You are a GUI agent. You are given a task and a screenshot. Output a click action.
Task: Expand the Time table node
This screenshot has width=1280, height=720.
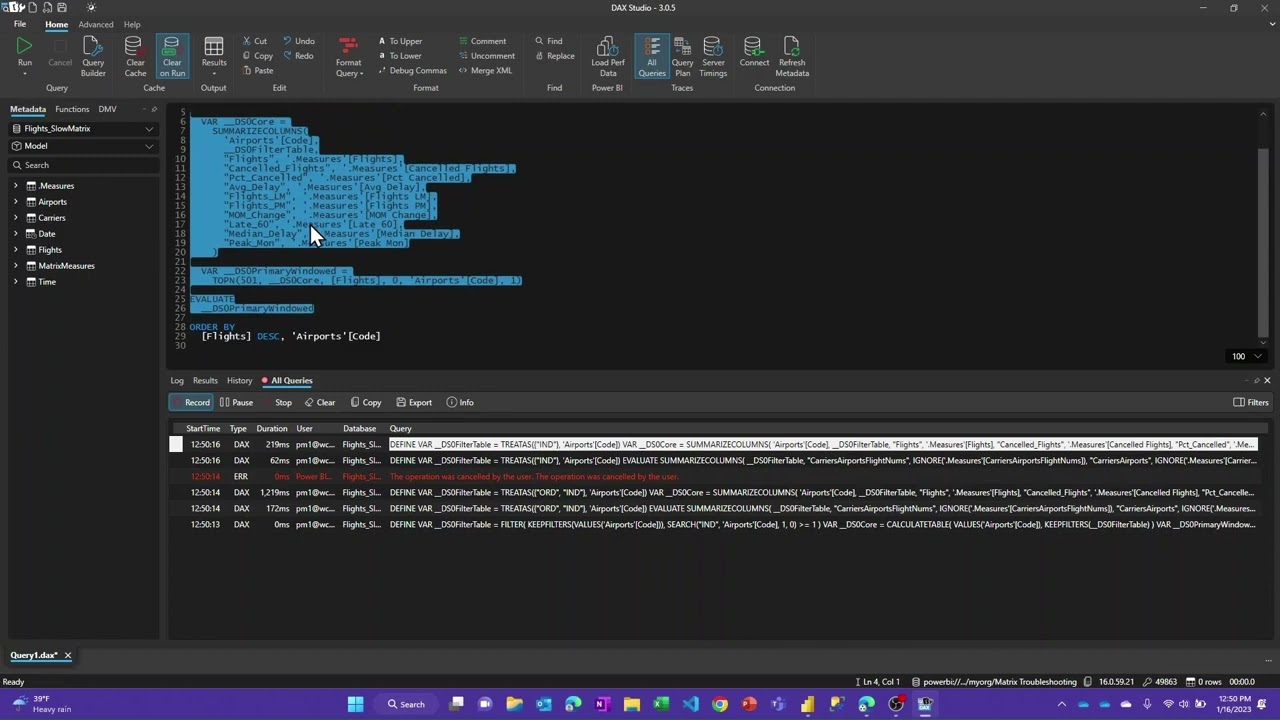15,282
